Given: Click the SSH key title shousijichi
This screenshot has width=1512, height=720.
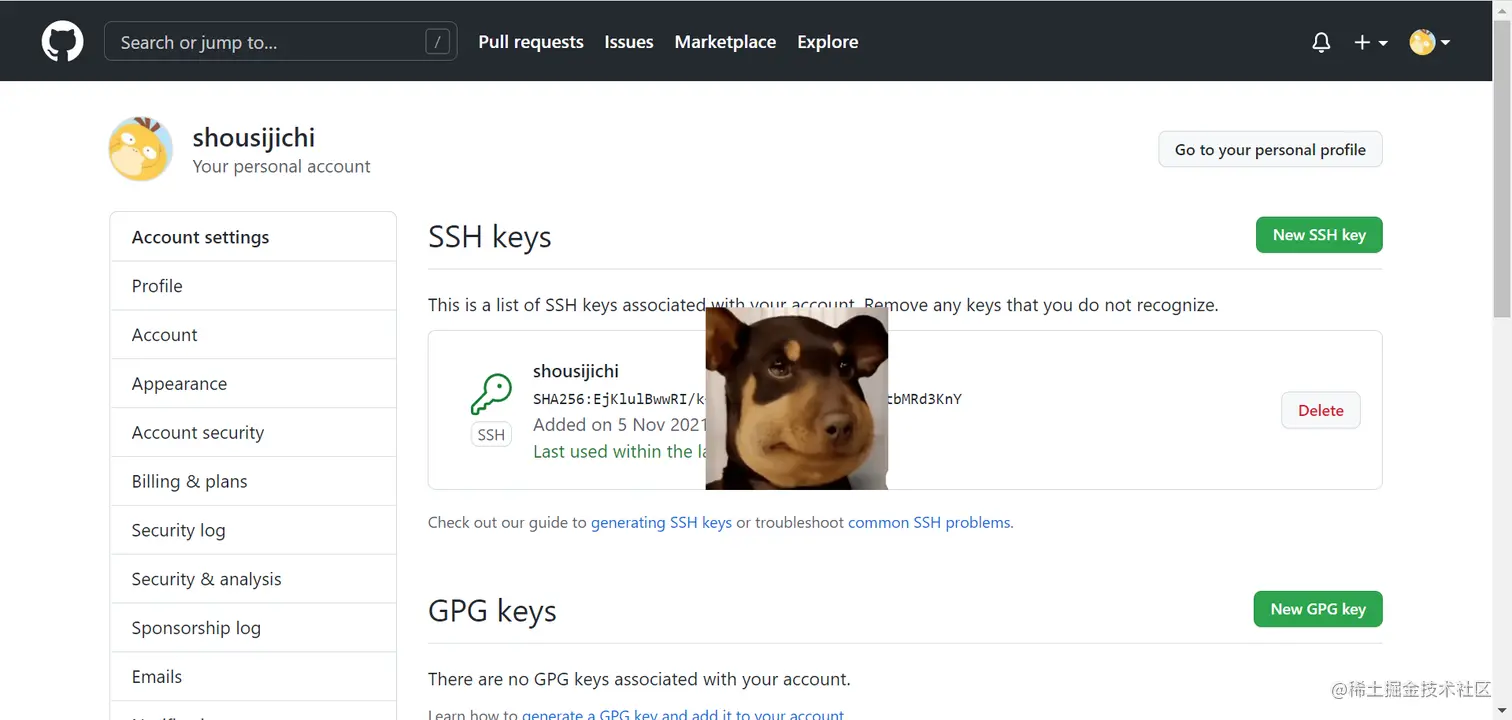Looking at the screenshot, I should [x=576, y=371].
